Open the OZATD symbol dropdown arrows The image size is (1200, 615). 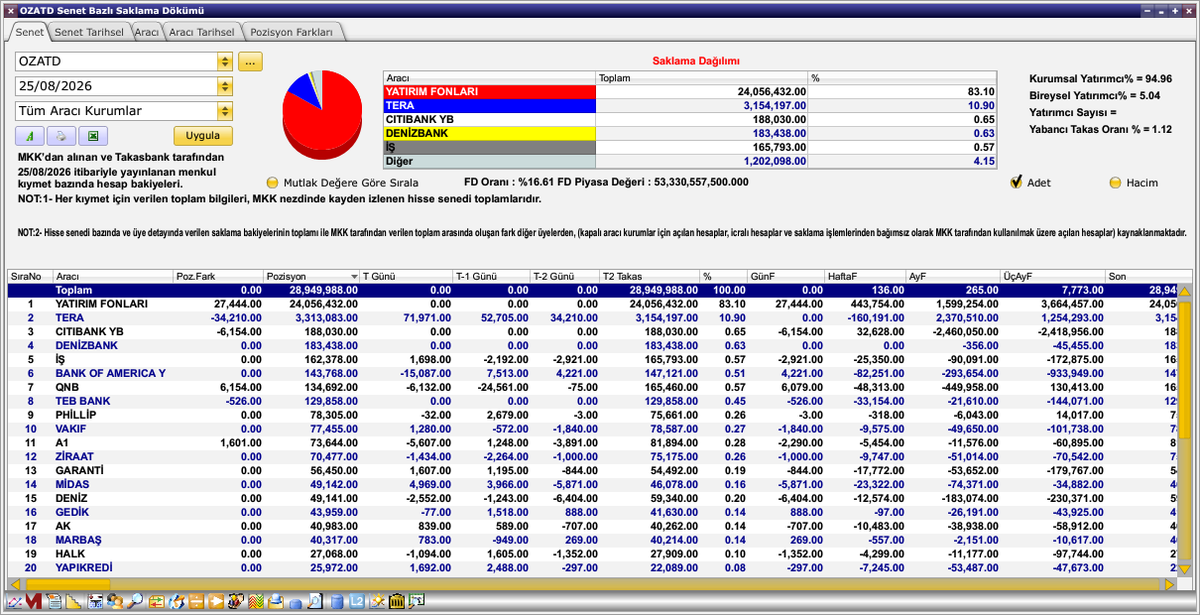tap(225, 62)
